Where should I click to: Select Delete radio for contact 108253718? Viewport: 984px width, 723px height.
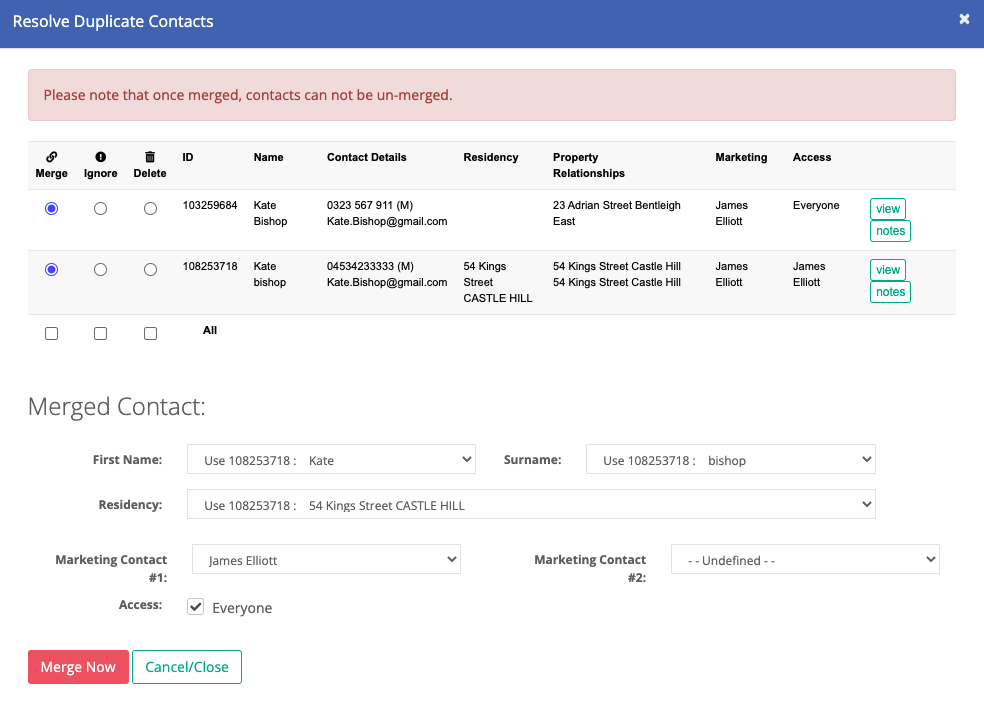(150, 269)
